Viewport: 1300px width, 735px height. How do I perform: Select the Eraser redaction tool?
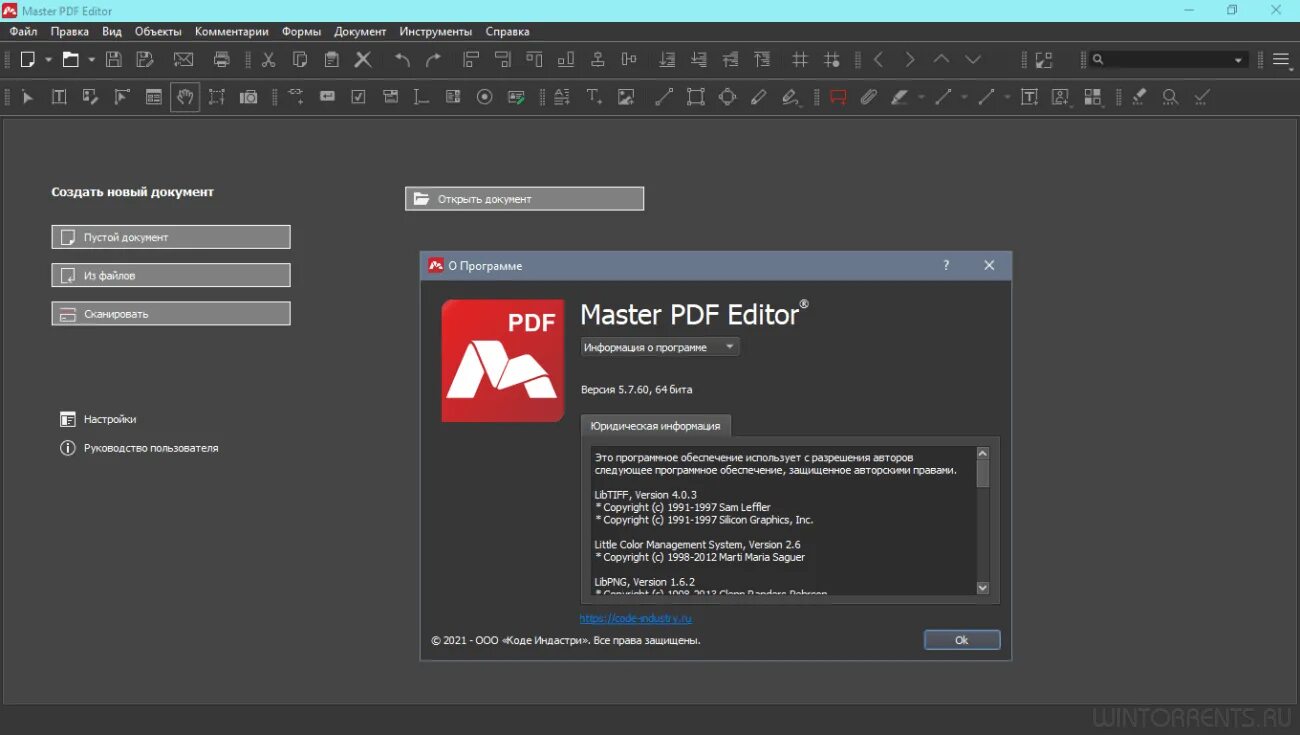(x=1139, y=97)
